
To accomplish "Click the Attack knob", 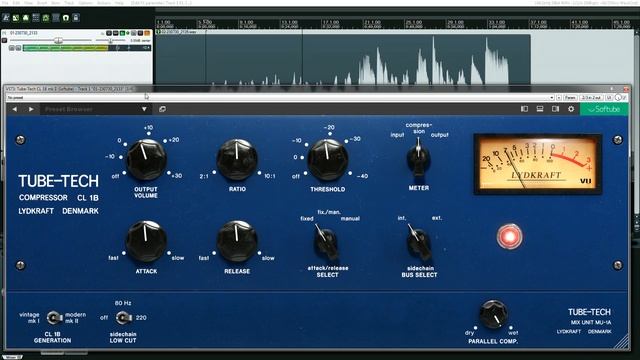I will coord(146,242).
